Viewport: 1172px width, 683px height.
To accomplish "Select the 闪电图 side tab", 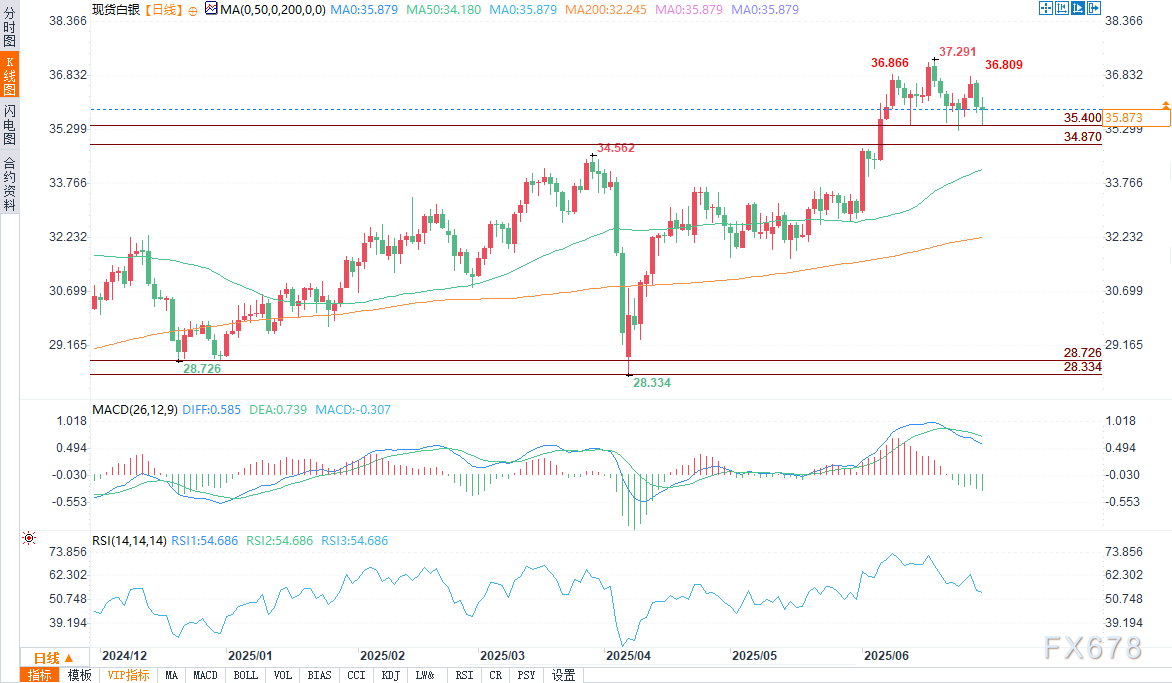I will [x=9, y=124].
